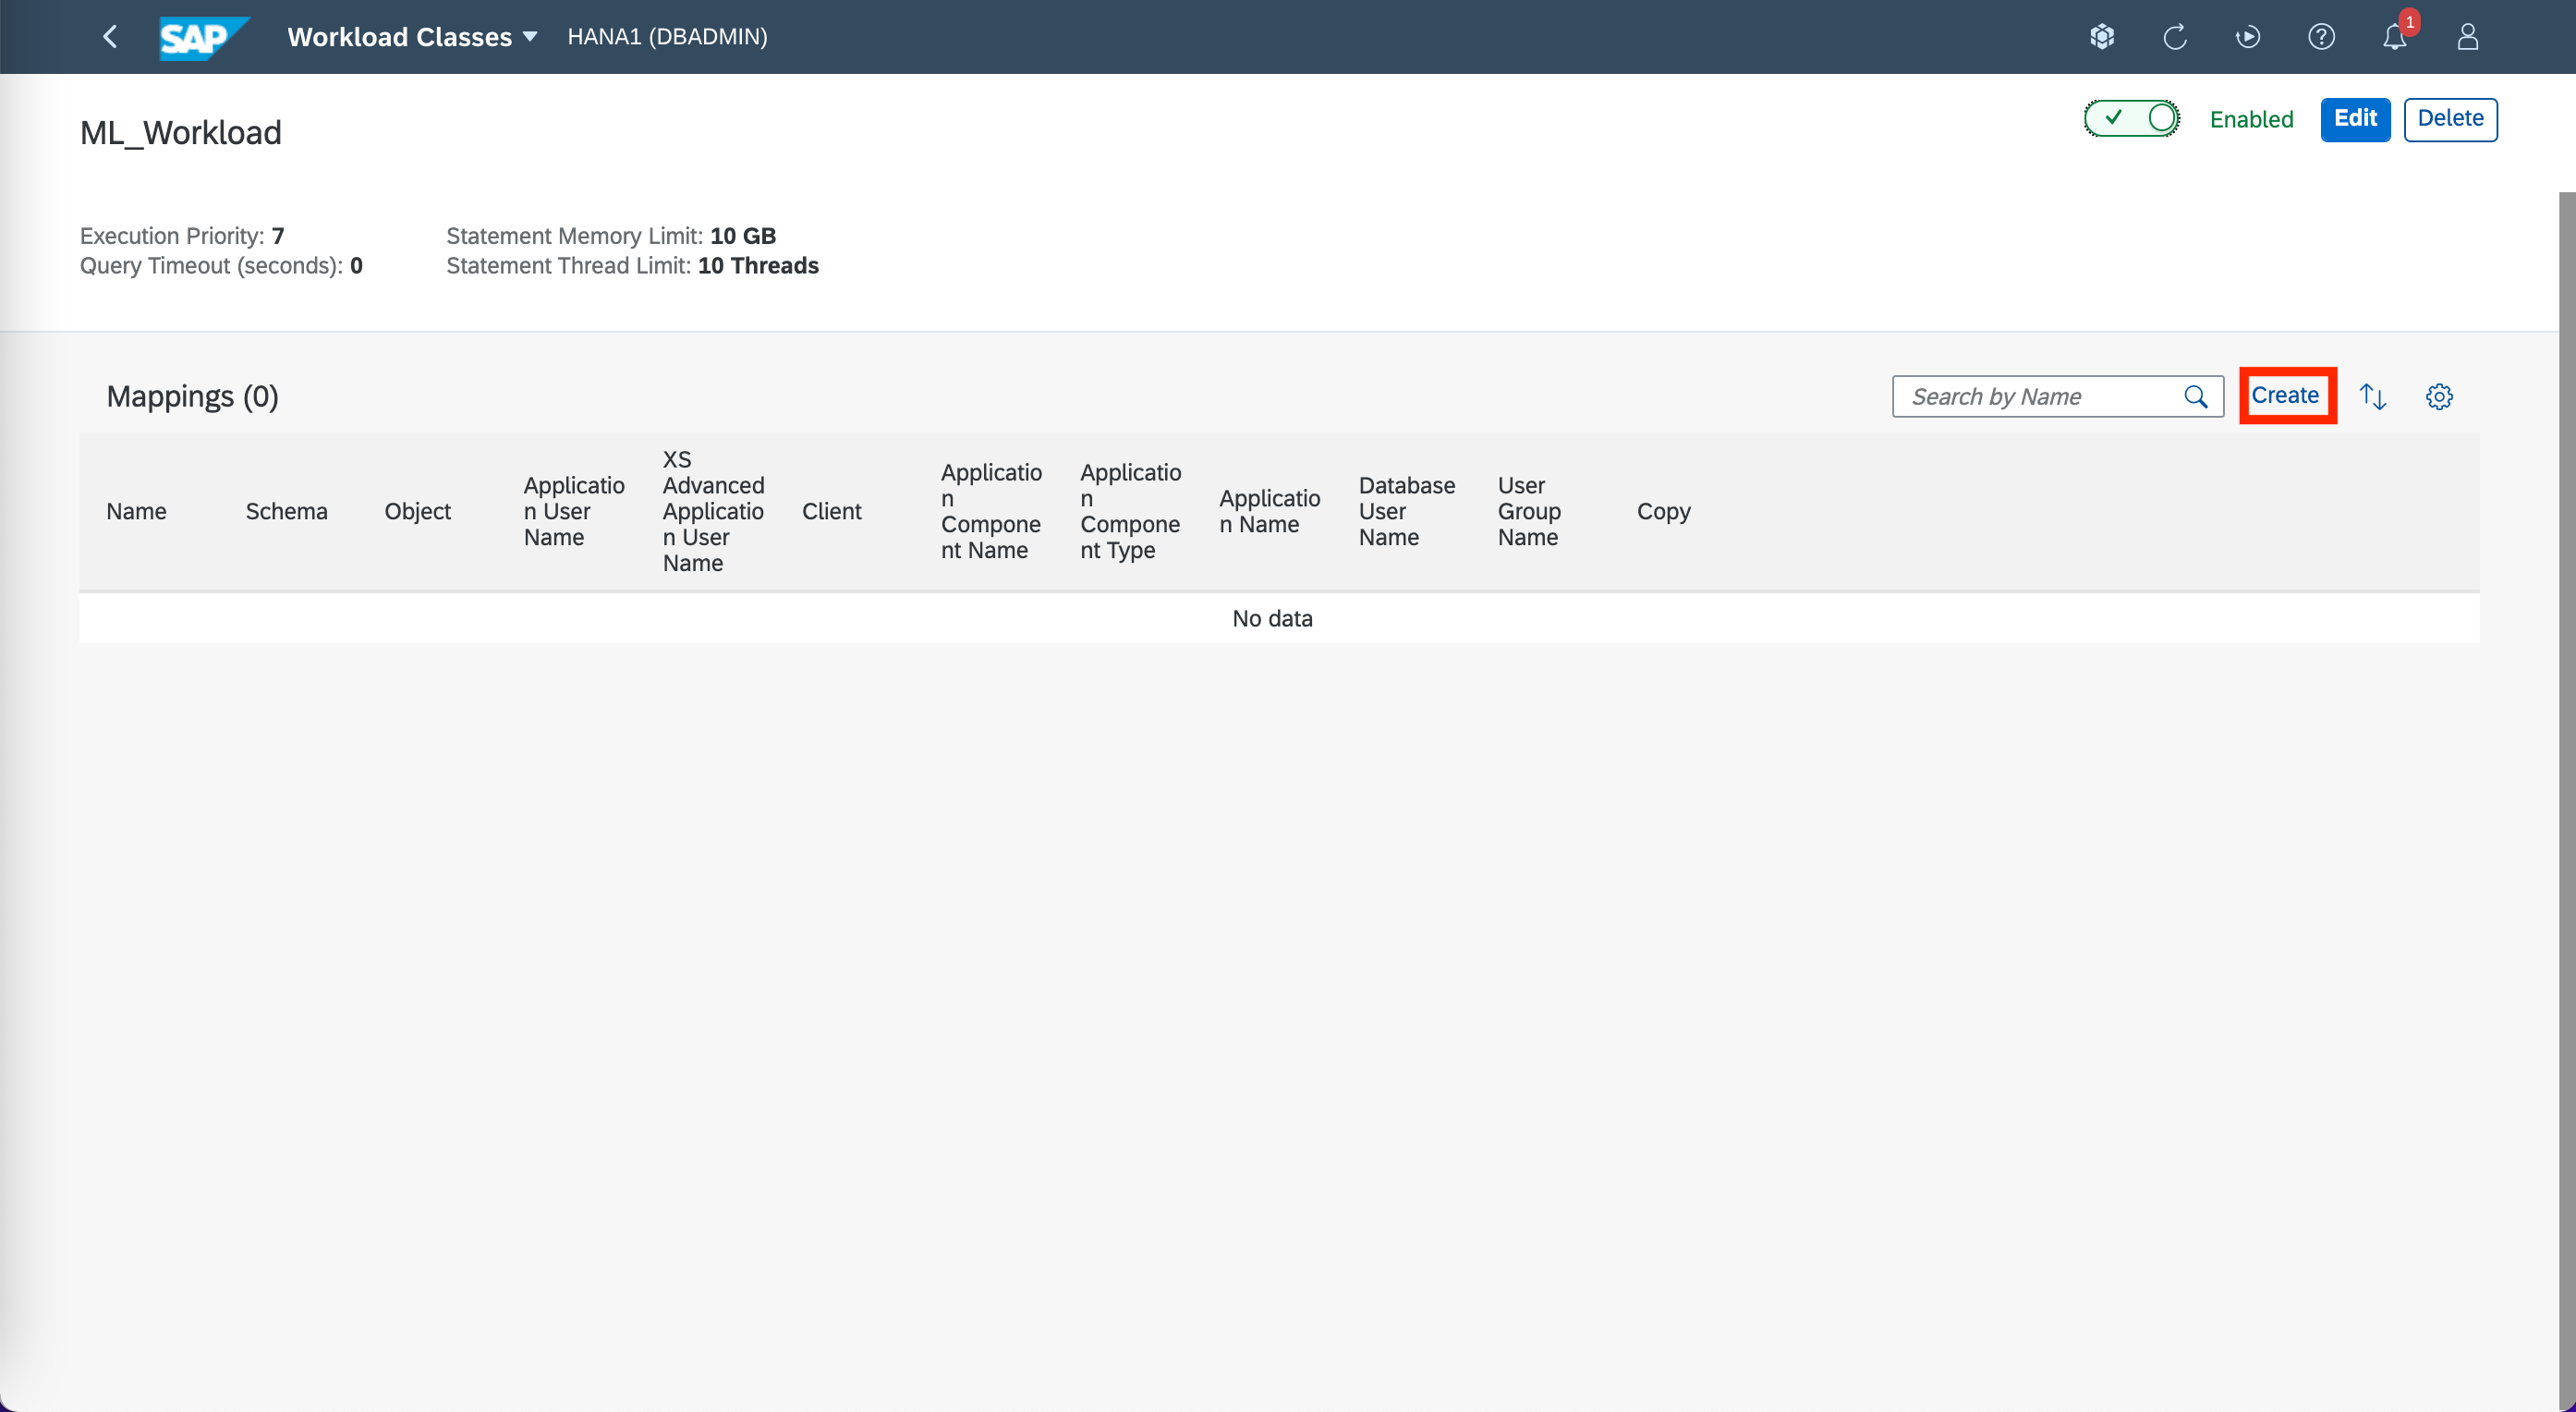The height and width of the screenshot is (1412, 2576).
Task: Open table settings gear icon
Action: [2439, 396]
